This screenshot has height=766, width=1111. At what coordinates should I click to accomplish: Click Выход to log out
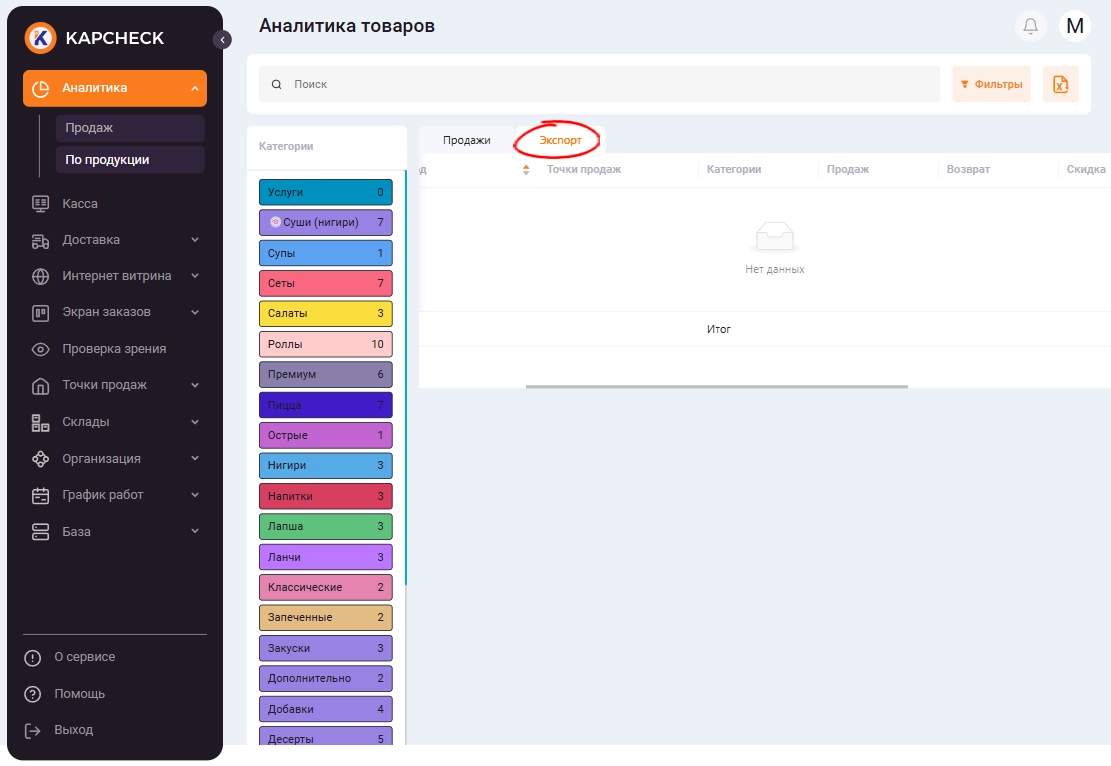pyautogui.click(x=73, y=730)
